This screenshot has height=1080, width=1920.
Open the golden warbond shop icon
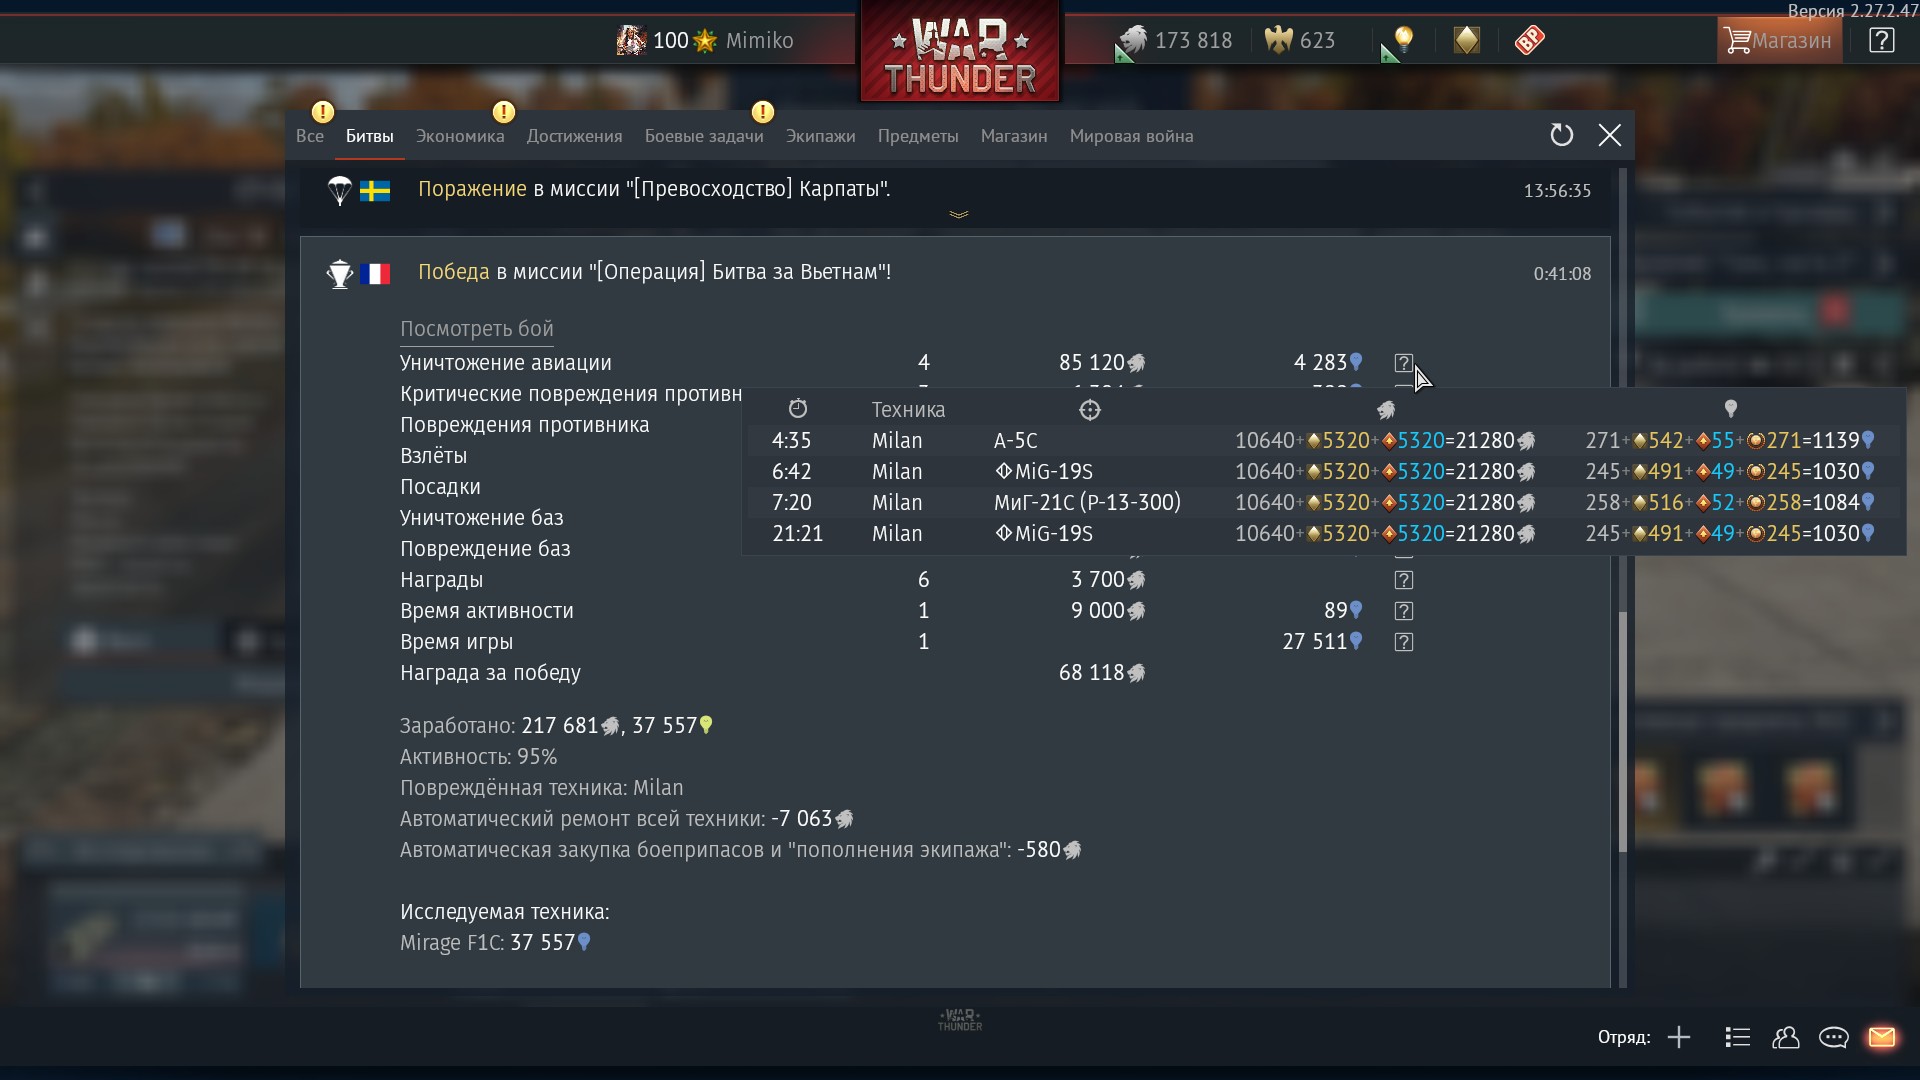coord(1466,40)
